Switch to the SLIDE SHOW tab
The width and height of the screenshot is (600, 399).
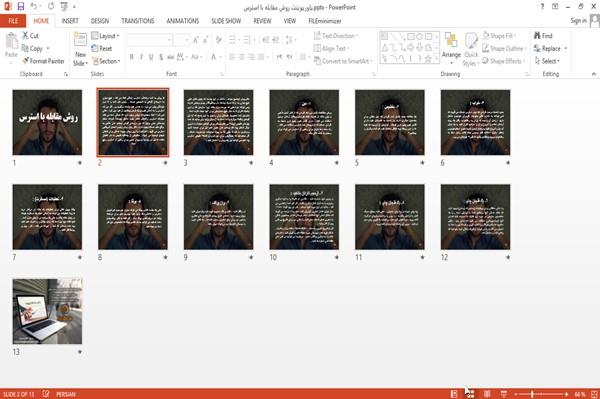(226, 21)
